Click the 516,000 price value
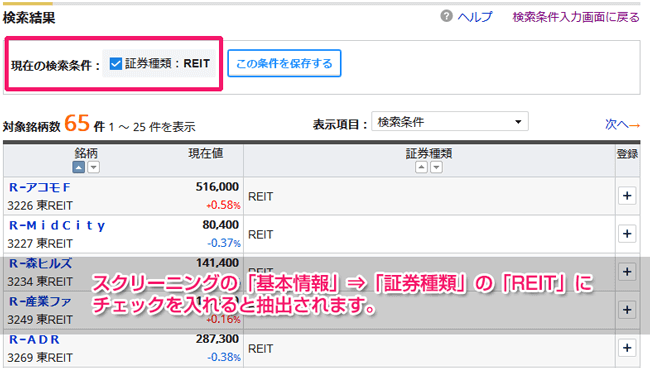Viewport: 650px width, 368px height. [x=217, y=186]
